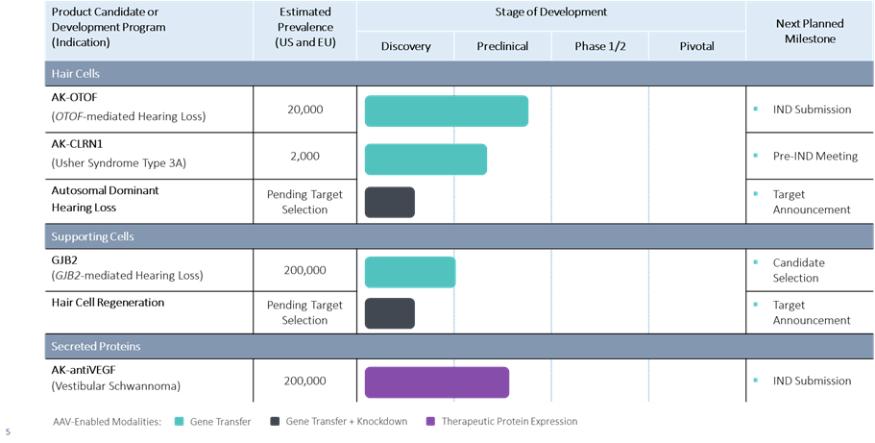The width and height of the screenshot is (875, 443).
Task: Click the 2,000 estimated prevalence value
Action: click(304, 156)
